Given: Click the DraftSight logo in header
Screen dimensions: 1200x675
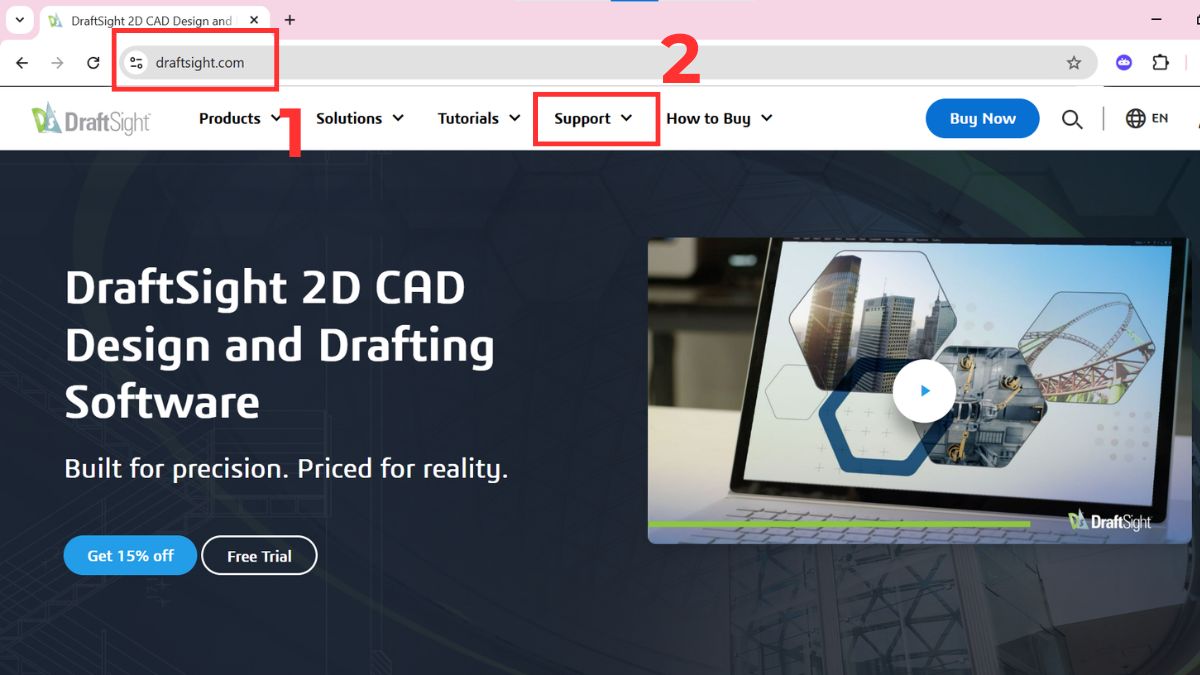Looking at the screenshot, I should tap(91, 119).
